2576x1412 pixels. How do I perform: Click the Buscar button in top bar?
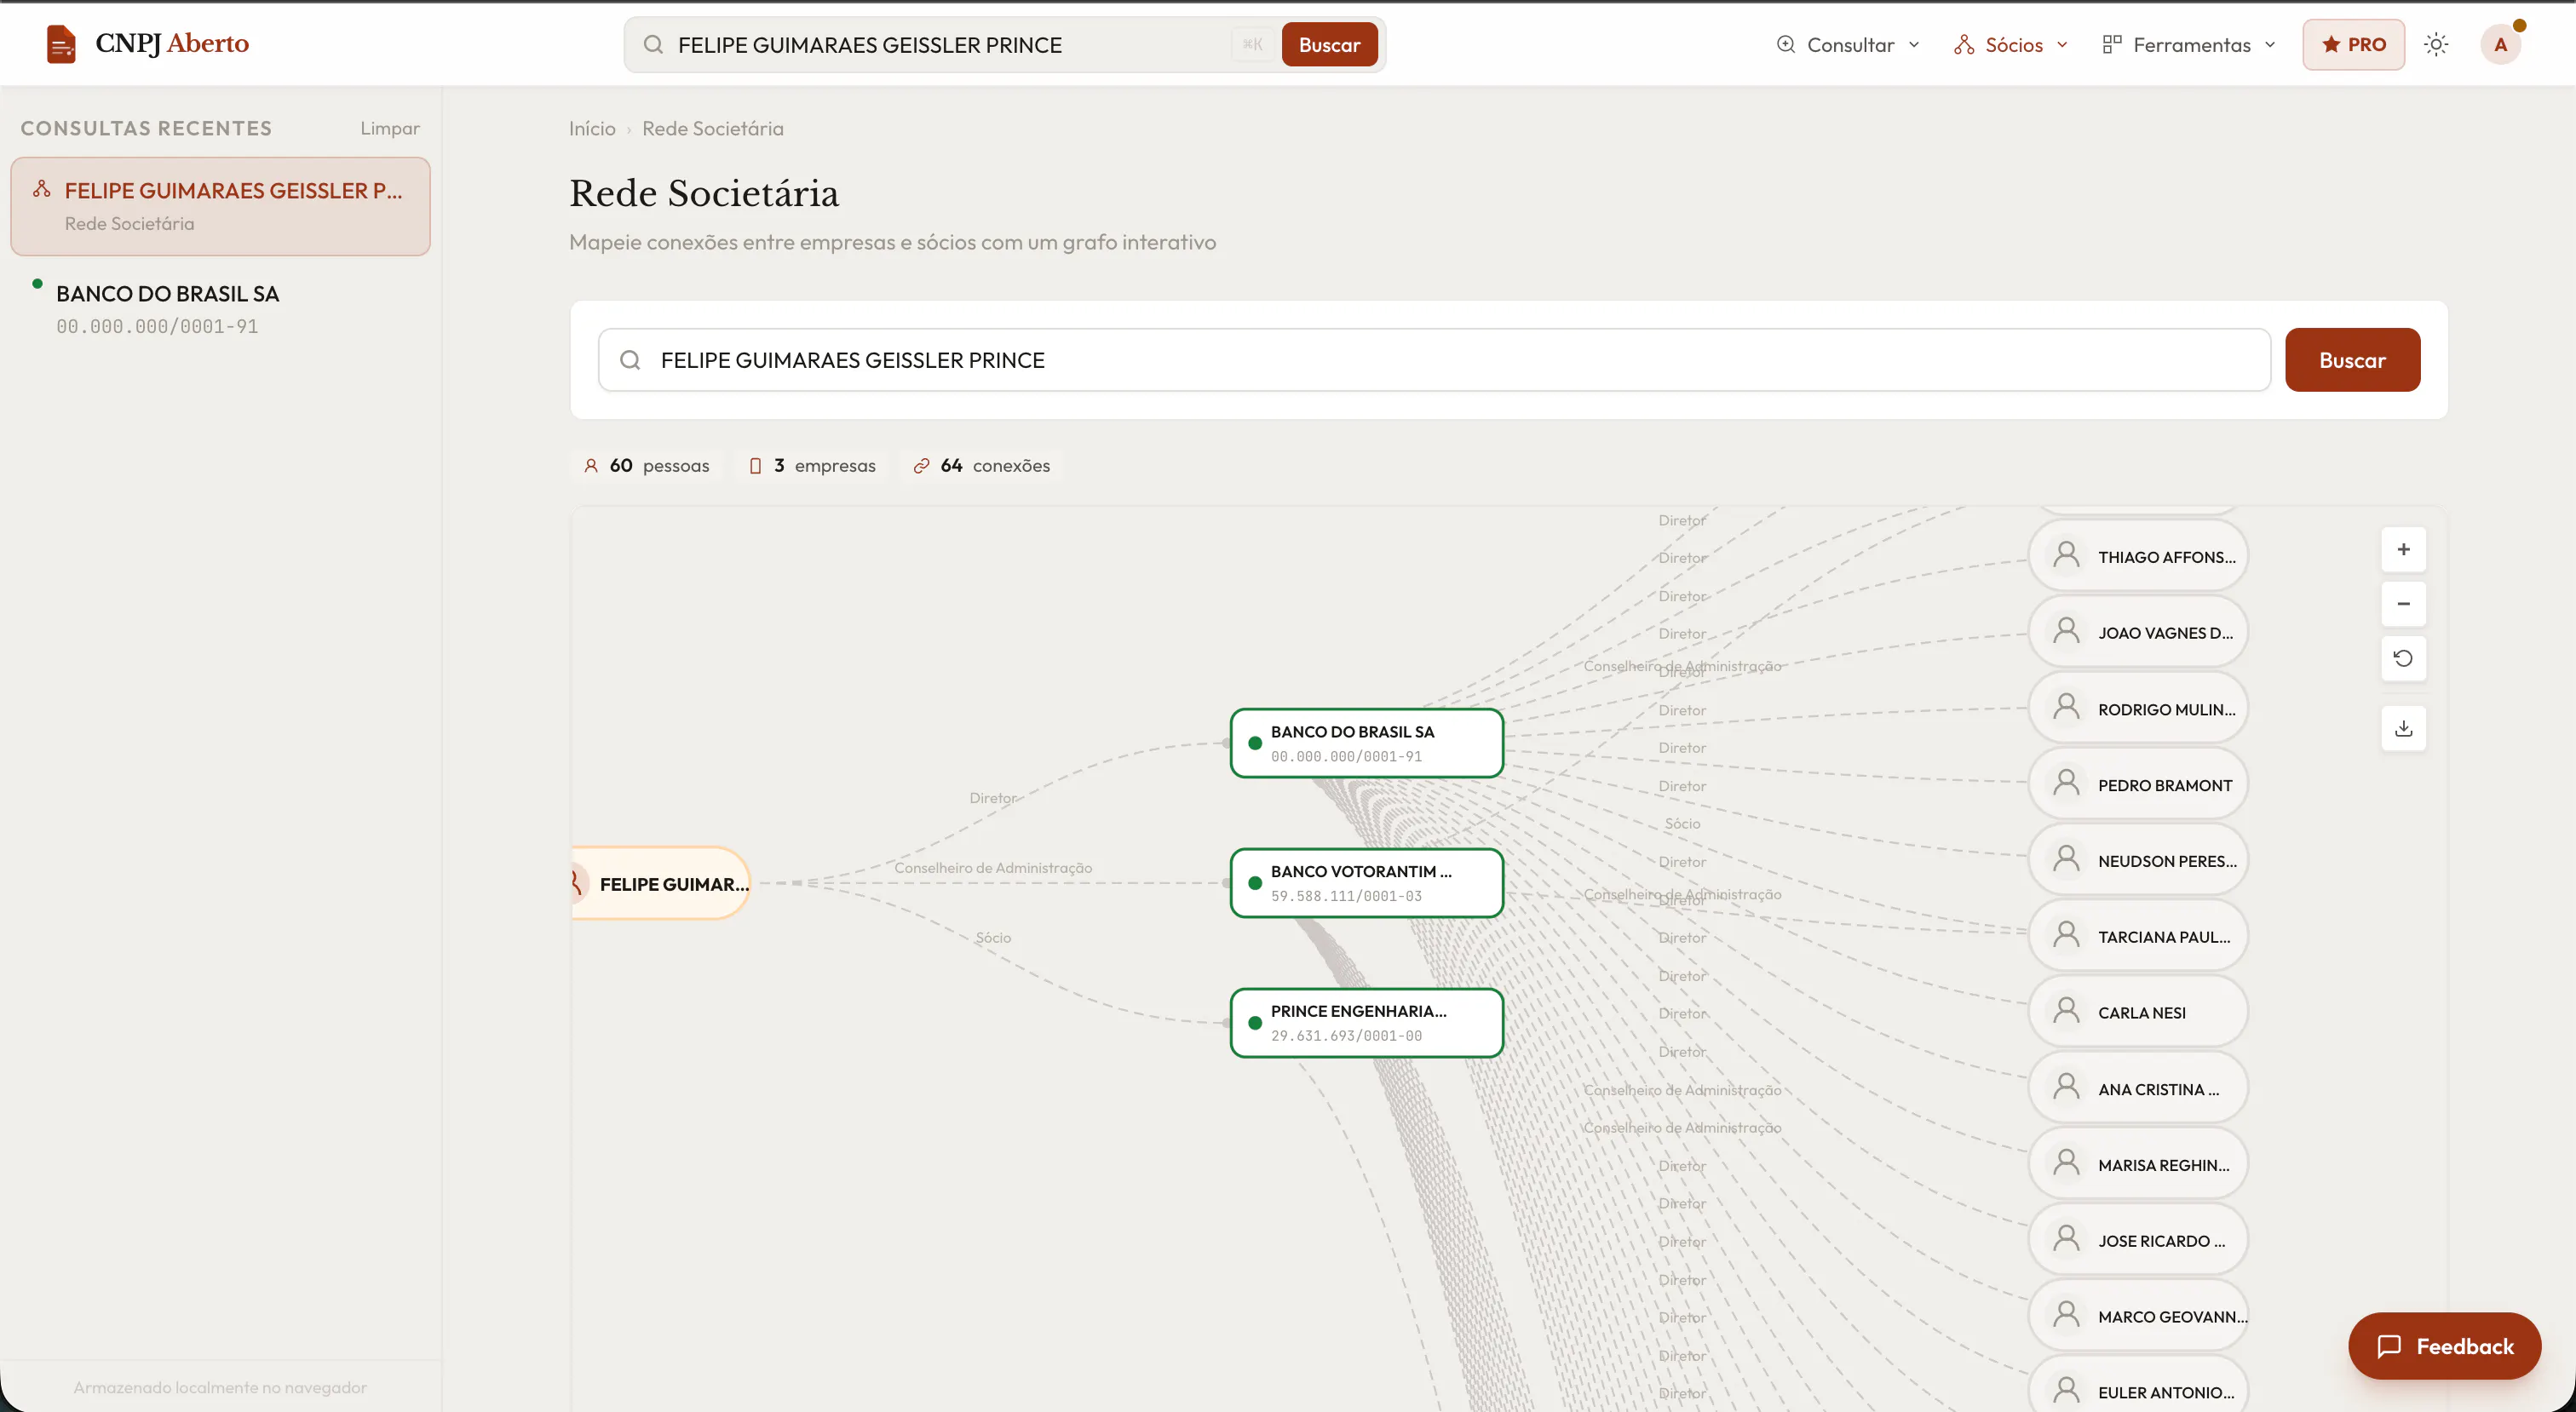coord(1329,45)
